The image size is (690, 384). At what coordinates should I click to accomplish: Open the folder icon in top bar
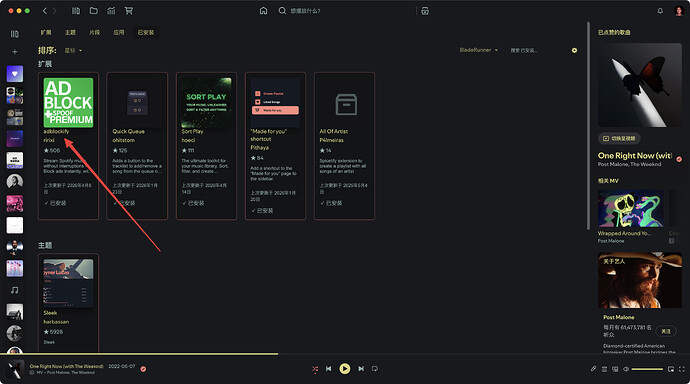pos(94,11)
